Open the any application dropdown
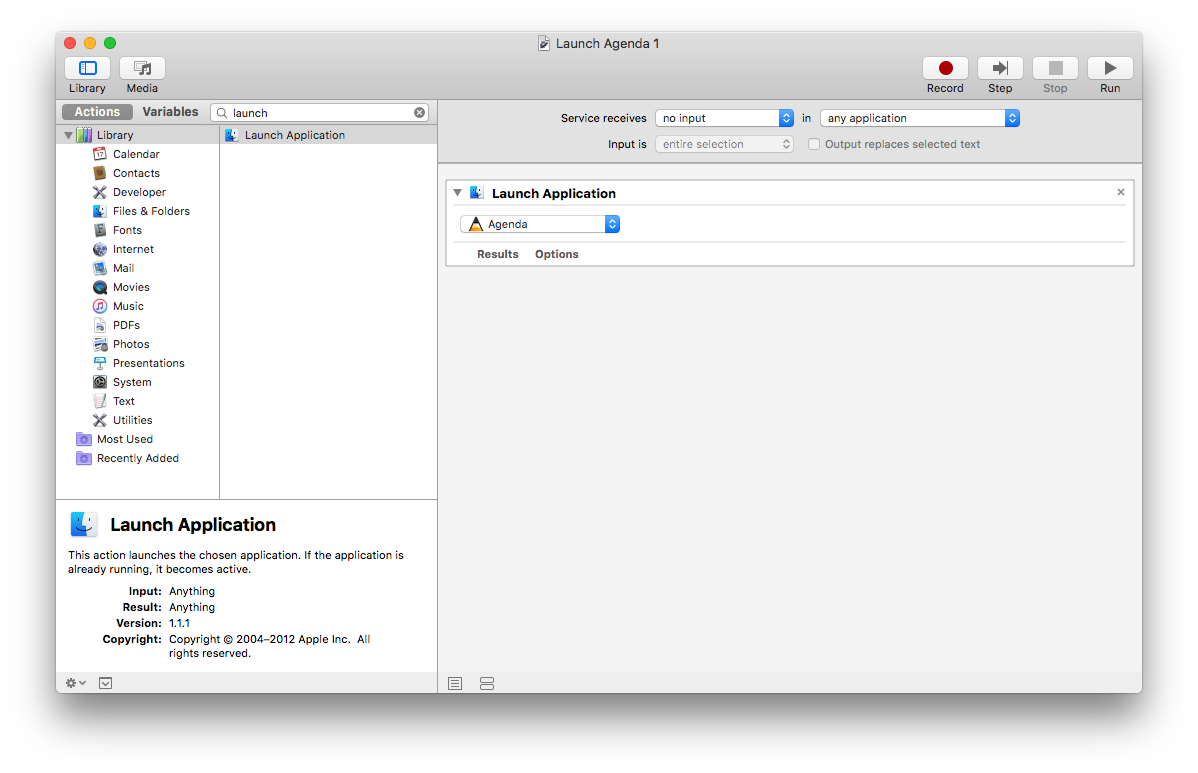 920,118
